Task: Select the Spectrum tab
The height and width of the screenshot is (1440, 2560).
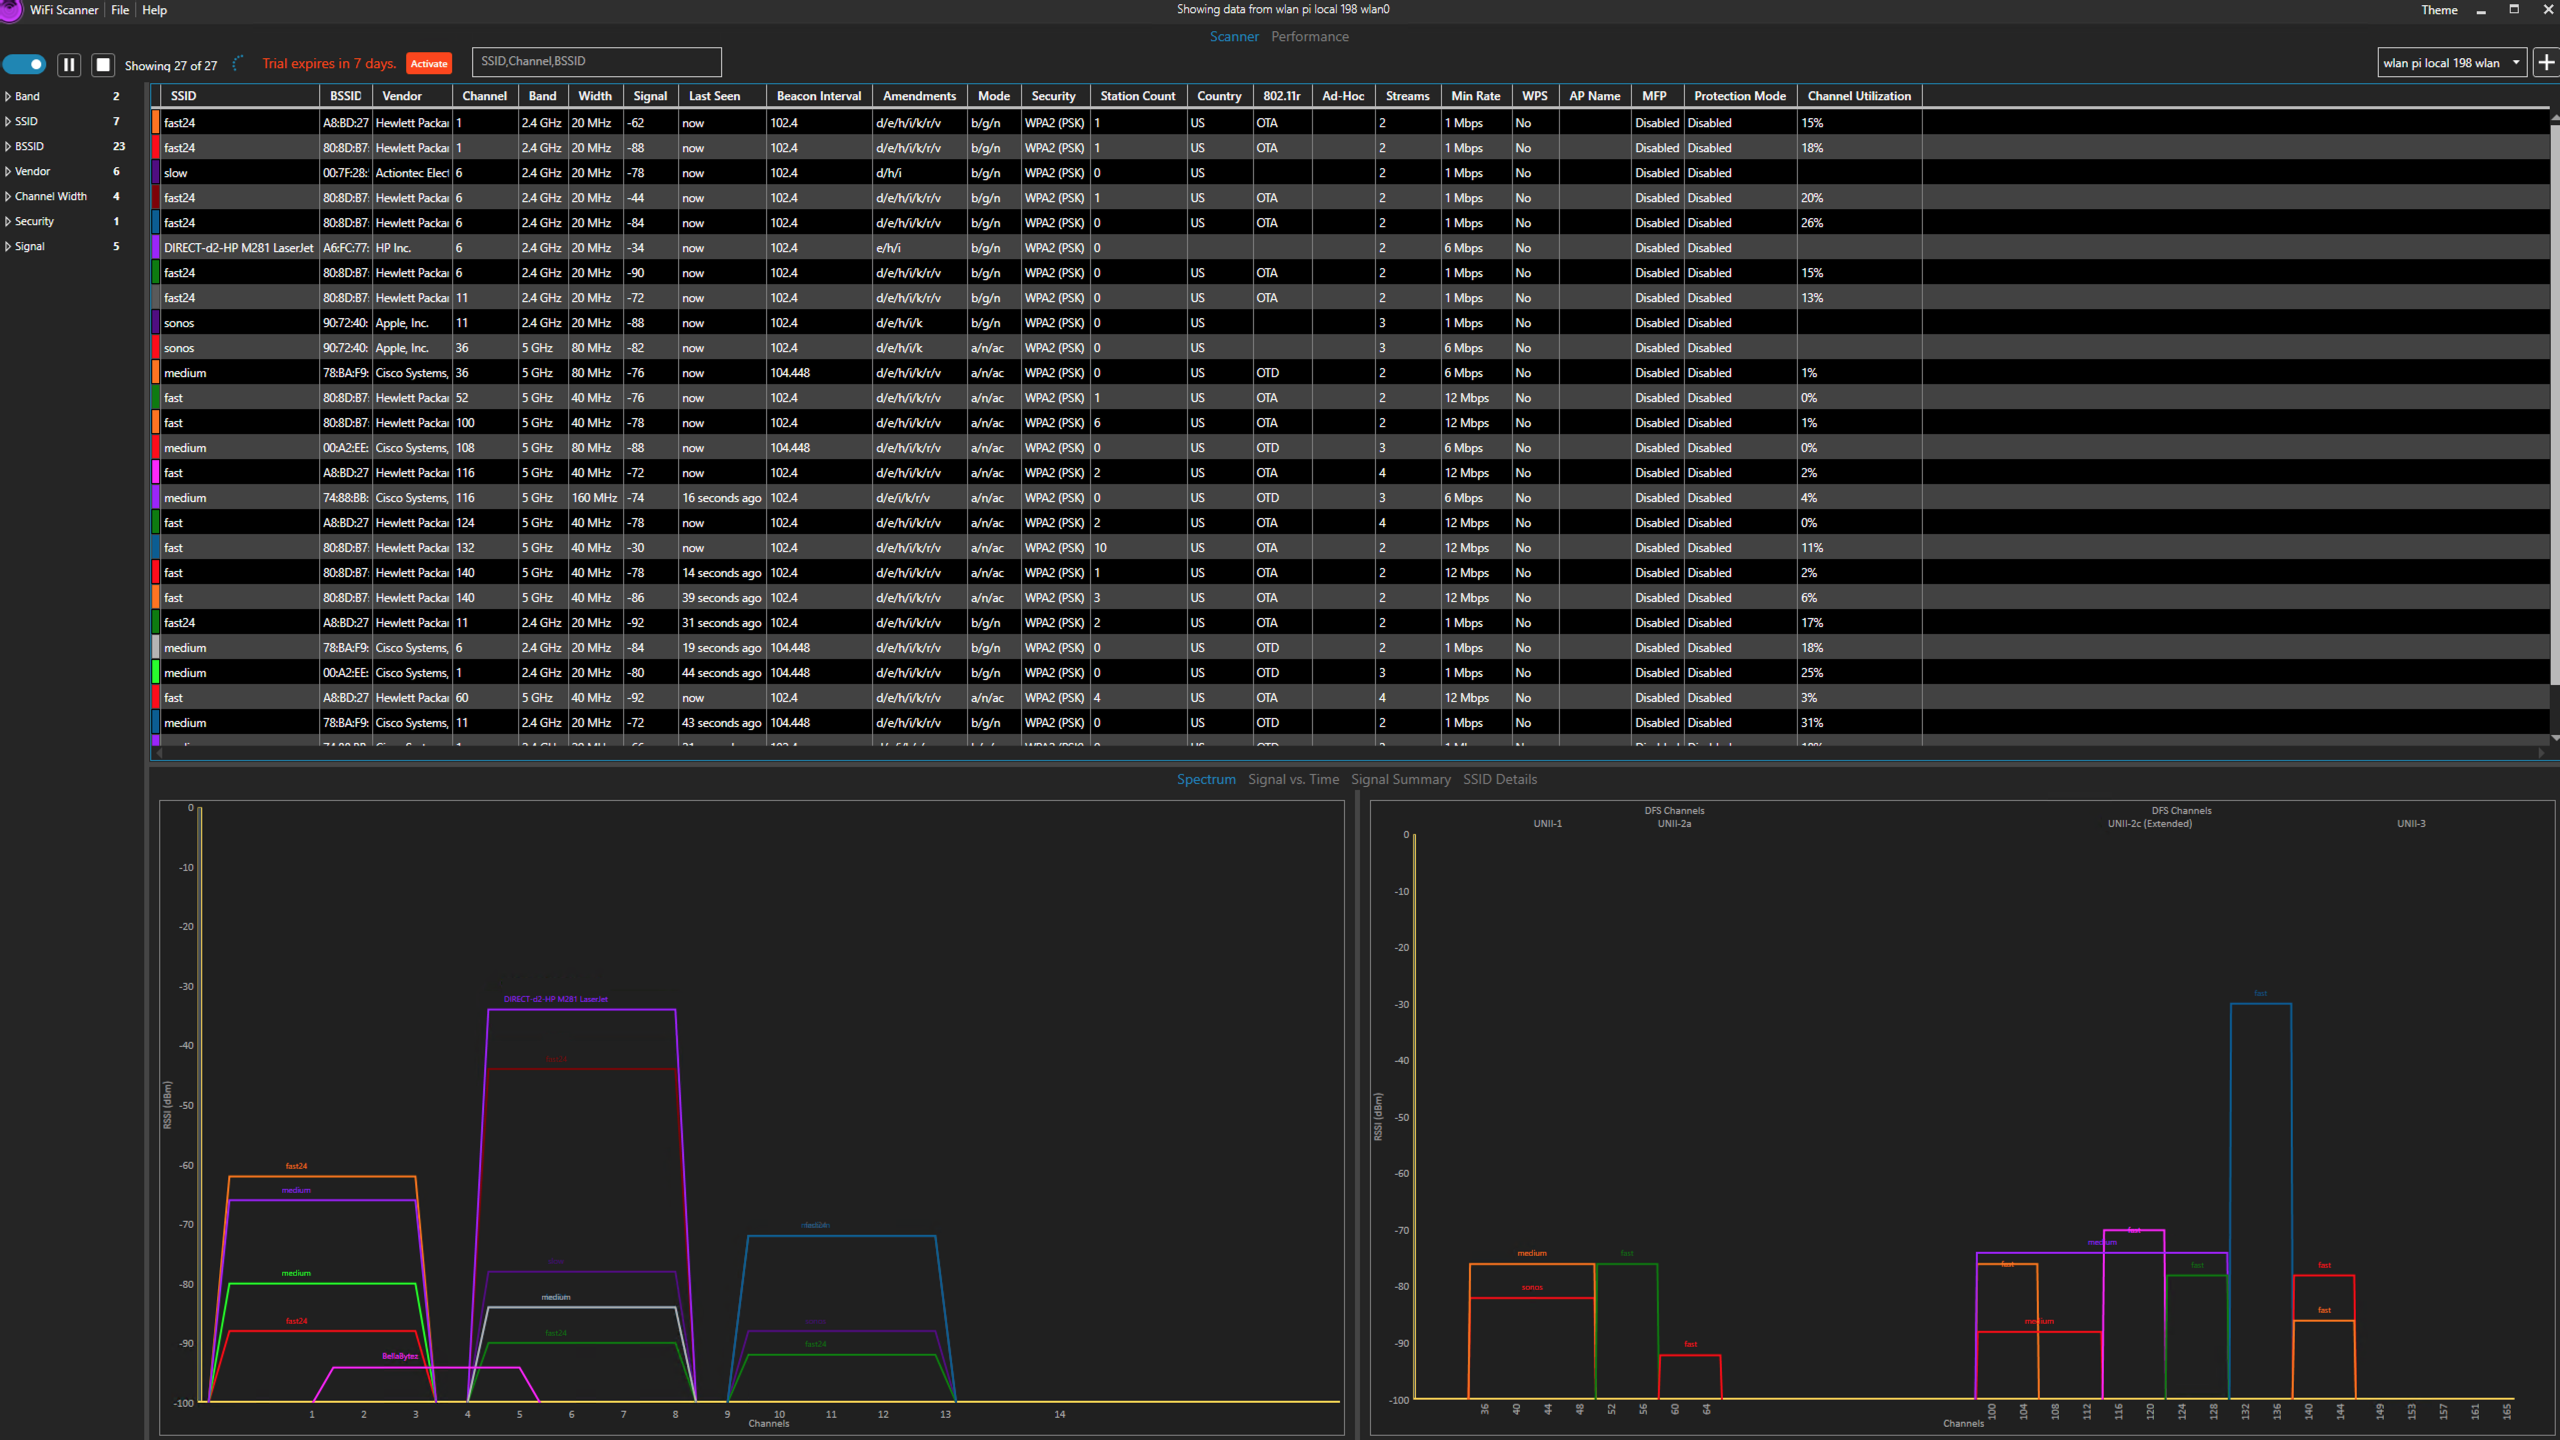Action: [1206, 779]
